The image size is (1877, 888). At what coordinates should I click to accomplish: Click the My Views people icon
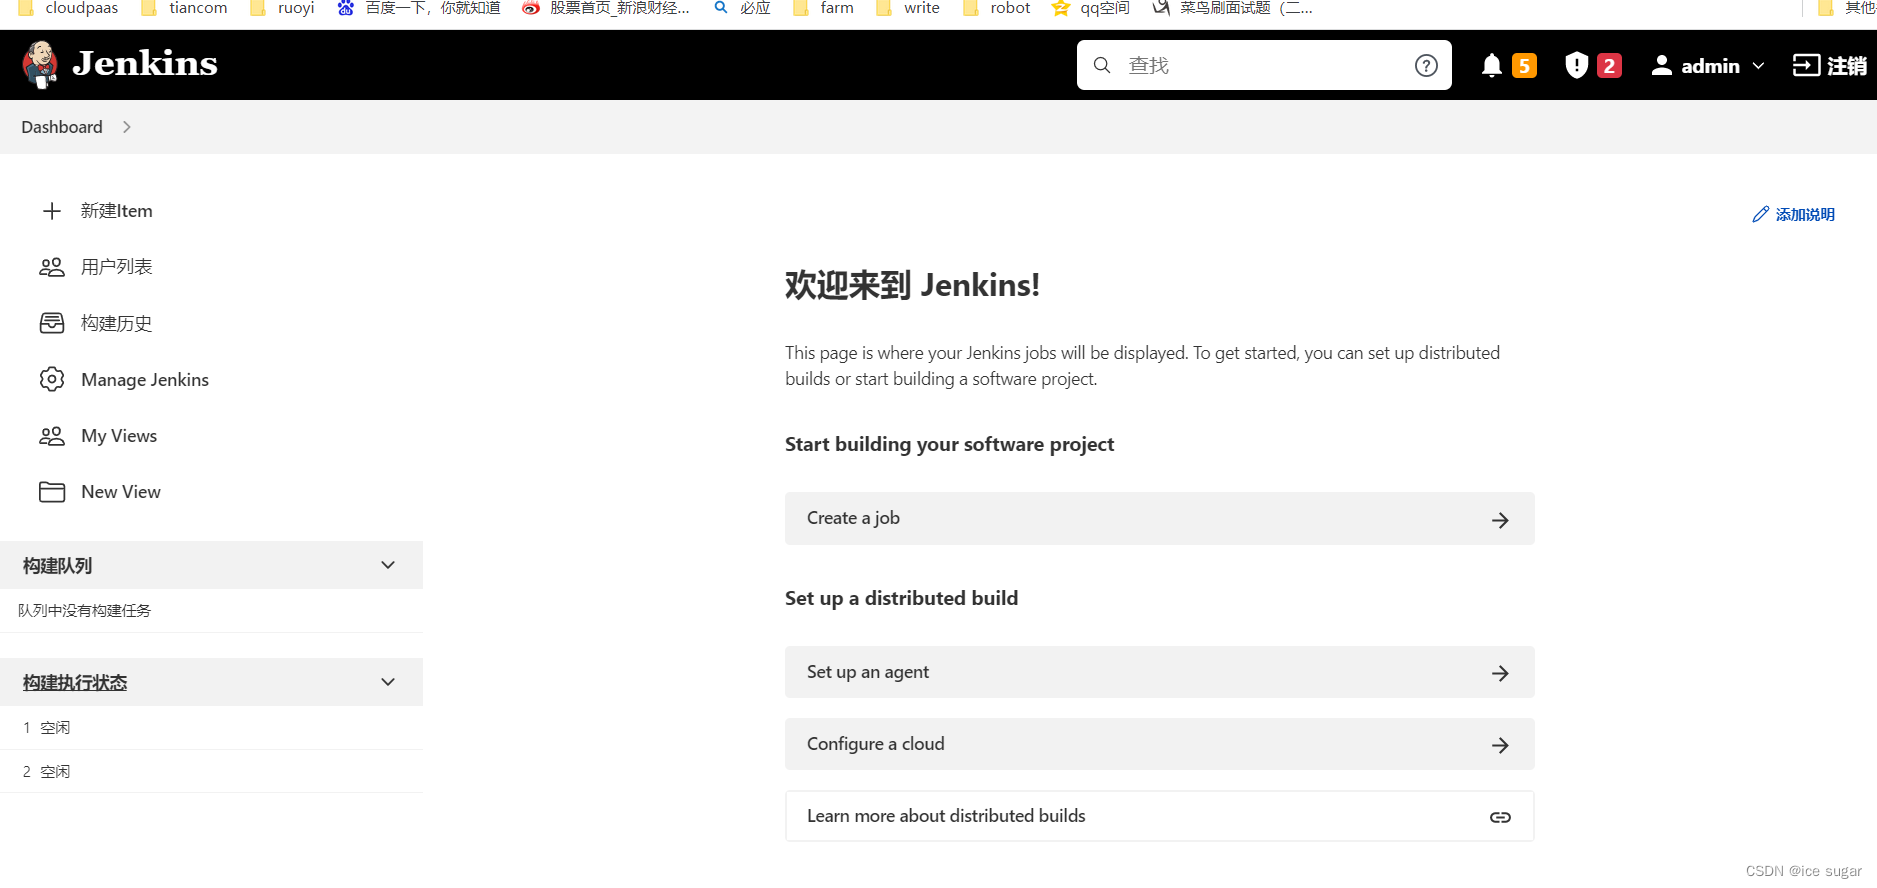point(52,436)
